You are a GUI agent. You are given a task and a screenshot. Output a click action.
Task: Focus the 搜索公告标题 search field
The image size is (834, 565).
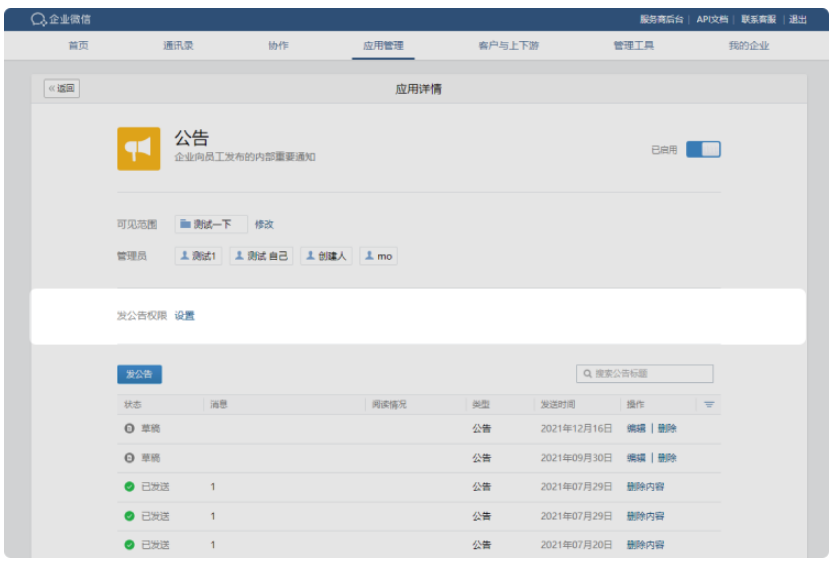tap(645, 373)
